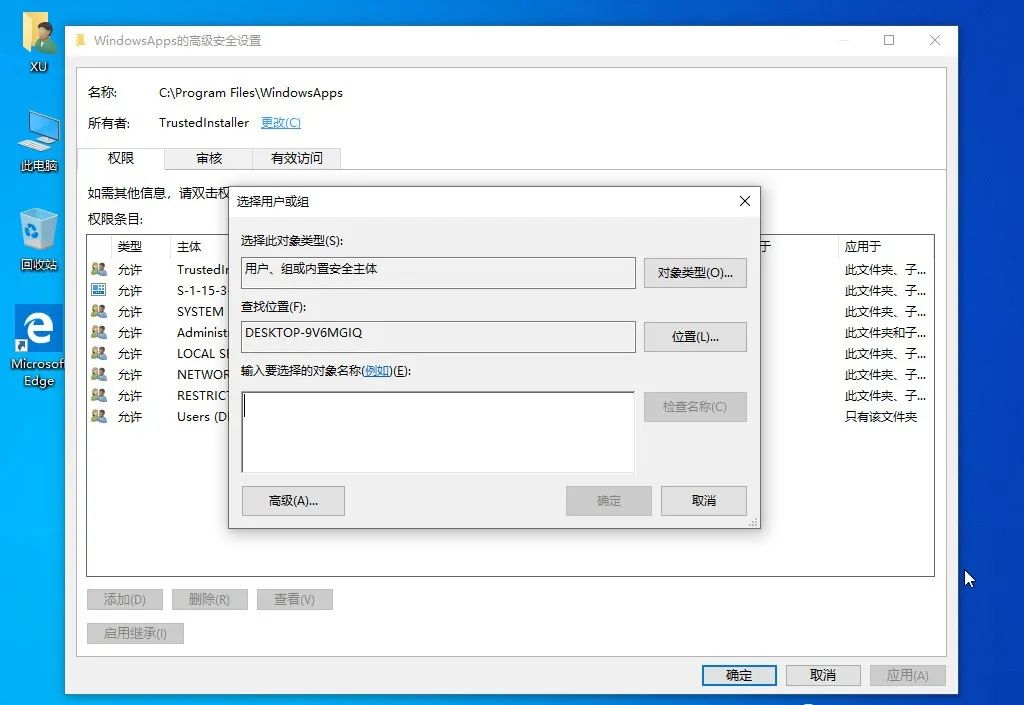The height and width of the screenshot is (705, 1024).
Task: Click the 应用于 column header
Action: click(x=863, y=247)
